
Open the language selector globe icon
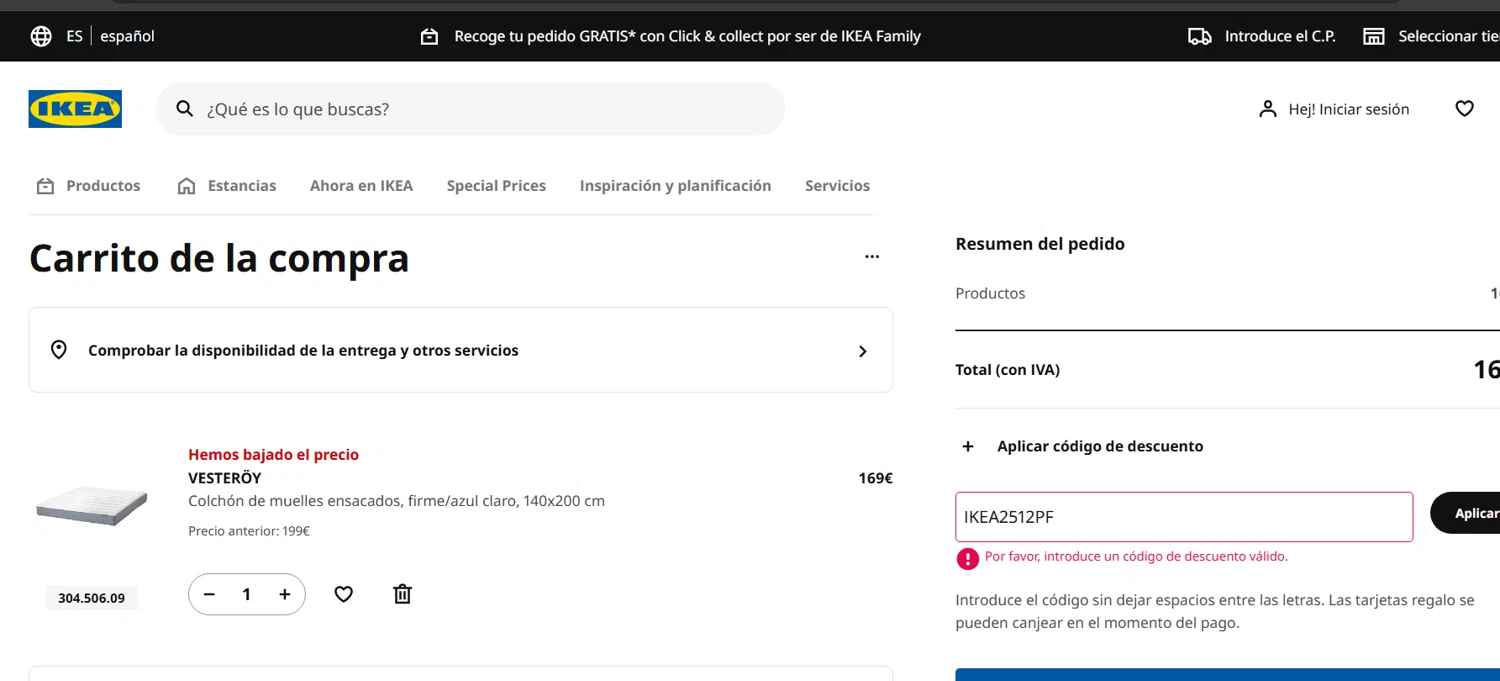(x=41, y=36)
